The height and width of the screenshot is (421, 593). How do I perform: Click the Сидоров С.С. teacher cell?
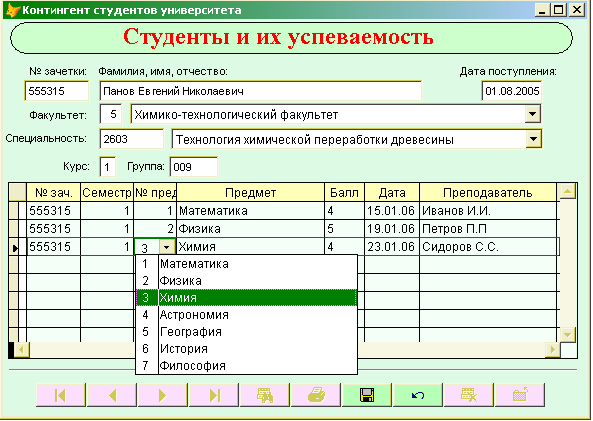[488, 247]
